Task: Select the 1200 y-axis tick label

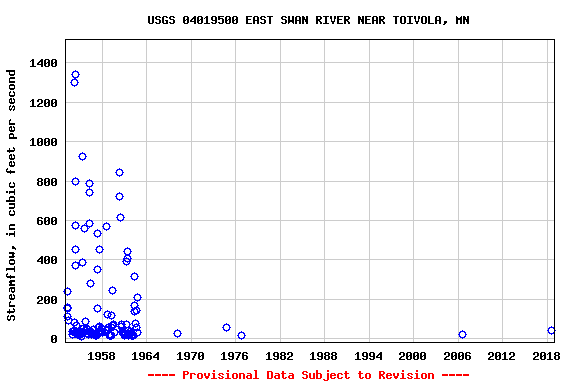Action: click(x=43, y=103)
